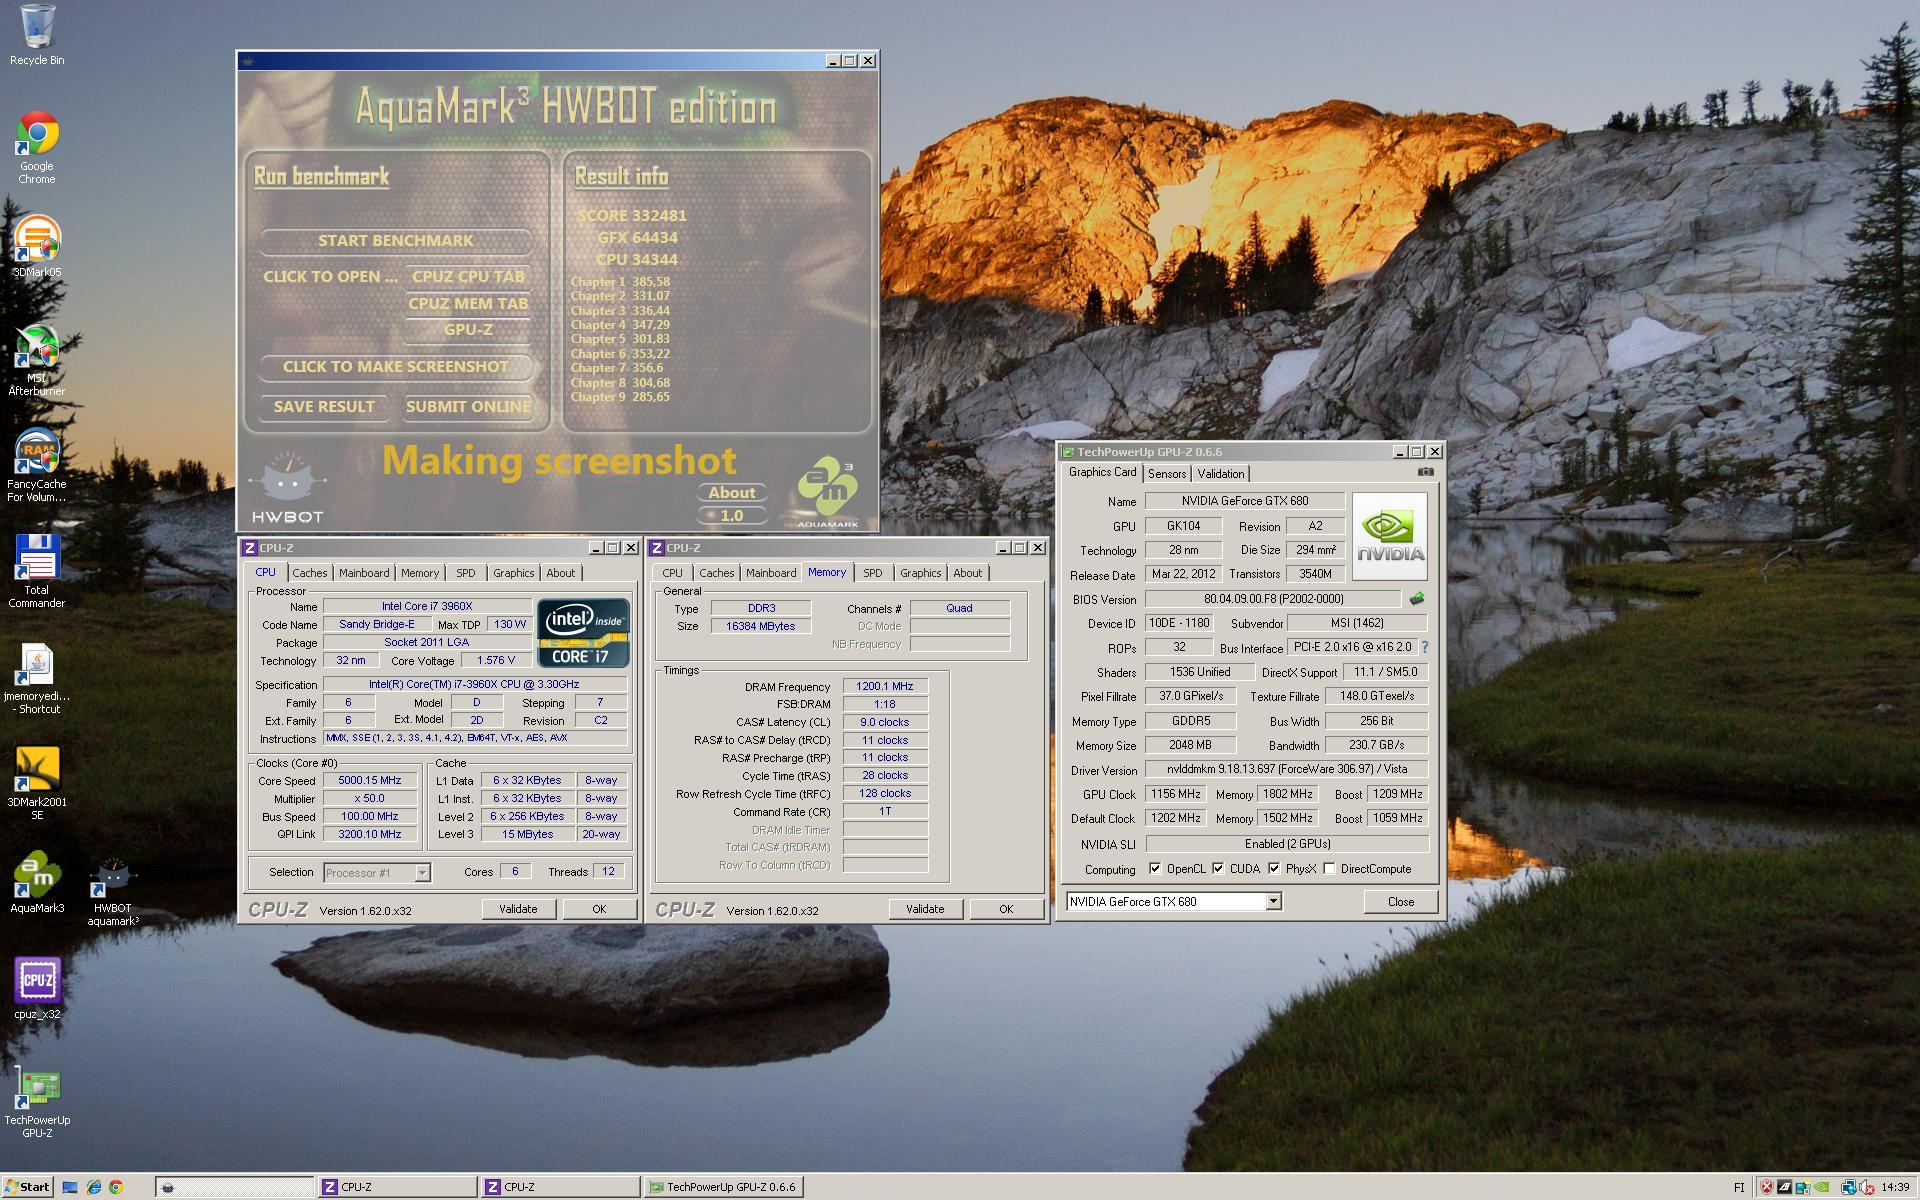Click CPUZ MEM TAB button
Screen dimensions: 1920x1200
pyautogui.click(x=468, y=304)
